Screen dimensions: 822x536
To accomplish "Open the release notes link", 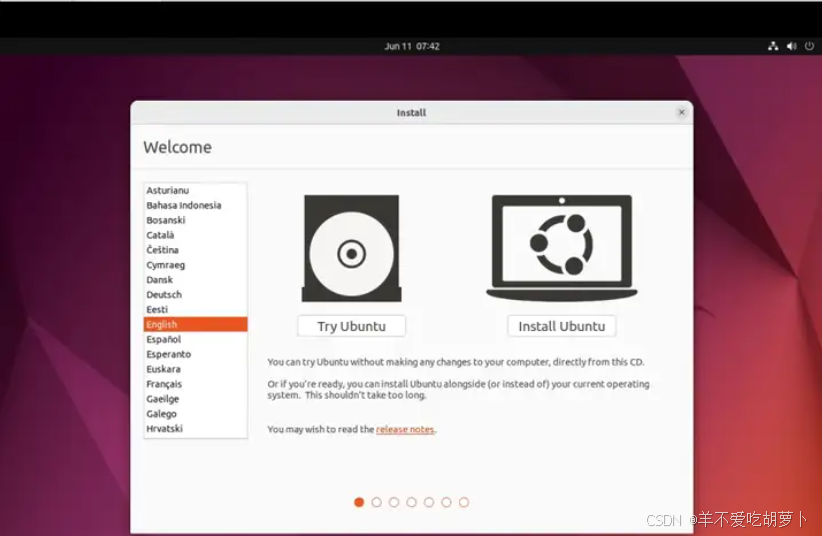I will point(405,429).
